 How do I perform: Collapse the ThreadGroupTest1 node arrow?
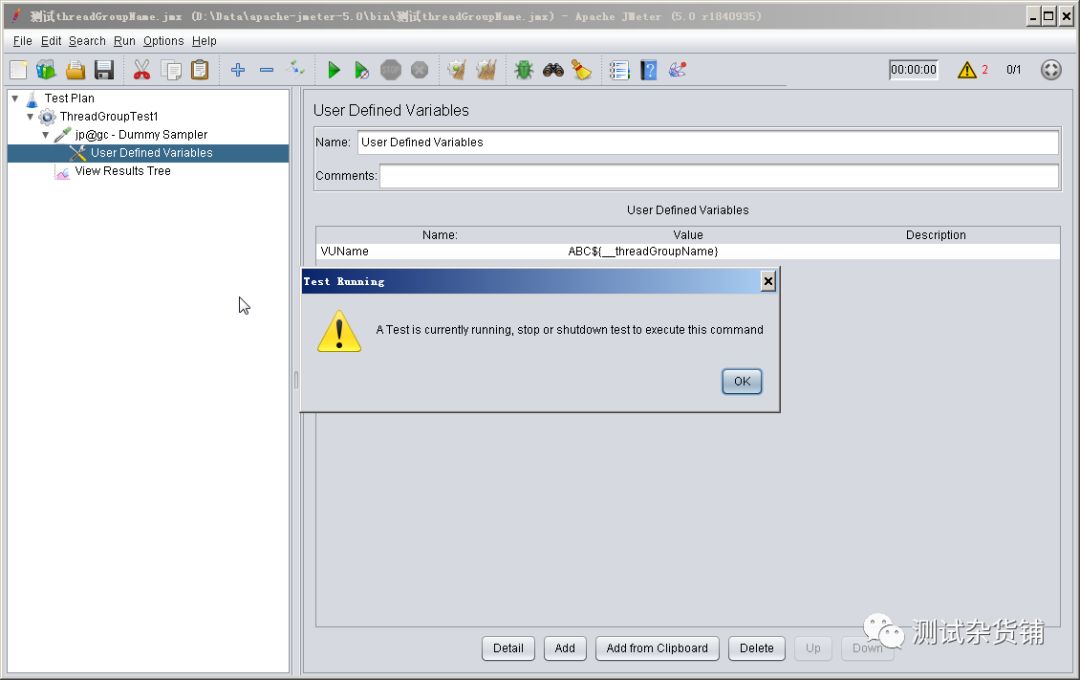(x=30, y=116)
